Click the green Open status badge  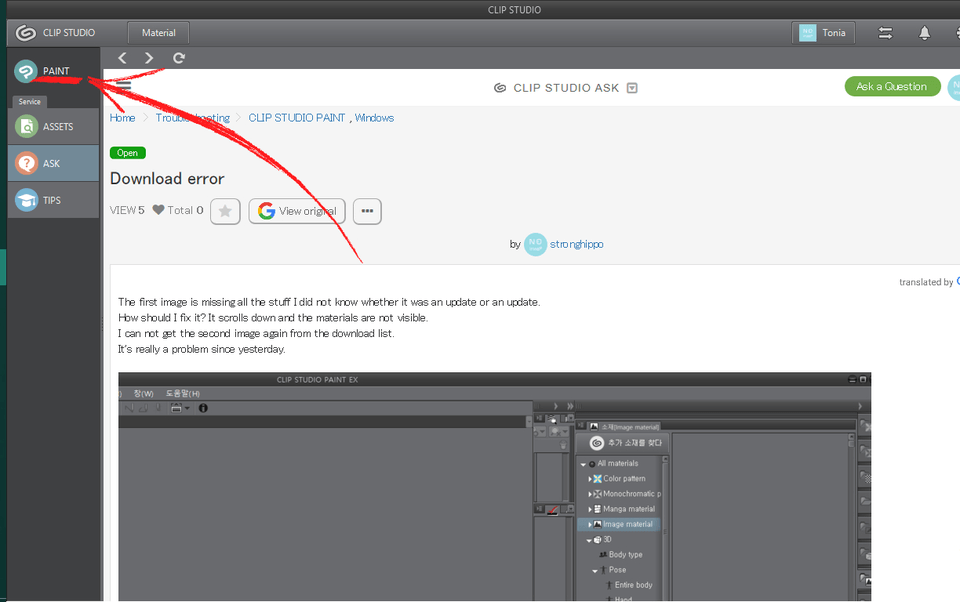click(127, 153)
